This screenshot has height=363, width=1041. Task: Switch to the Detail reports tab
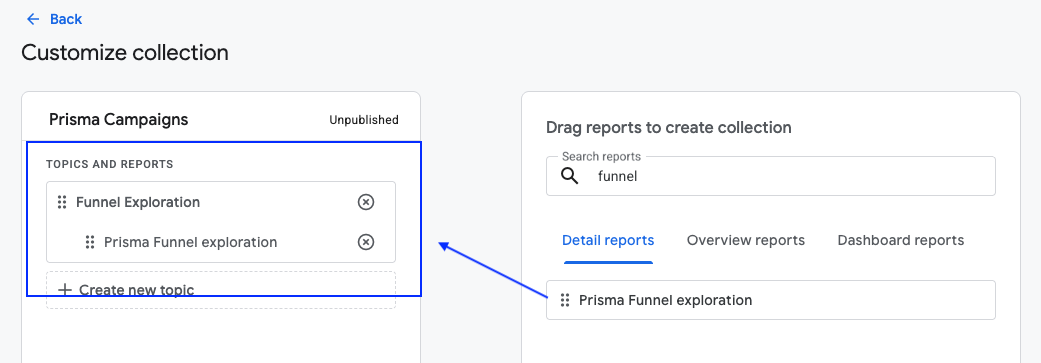coord(608,240)
